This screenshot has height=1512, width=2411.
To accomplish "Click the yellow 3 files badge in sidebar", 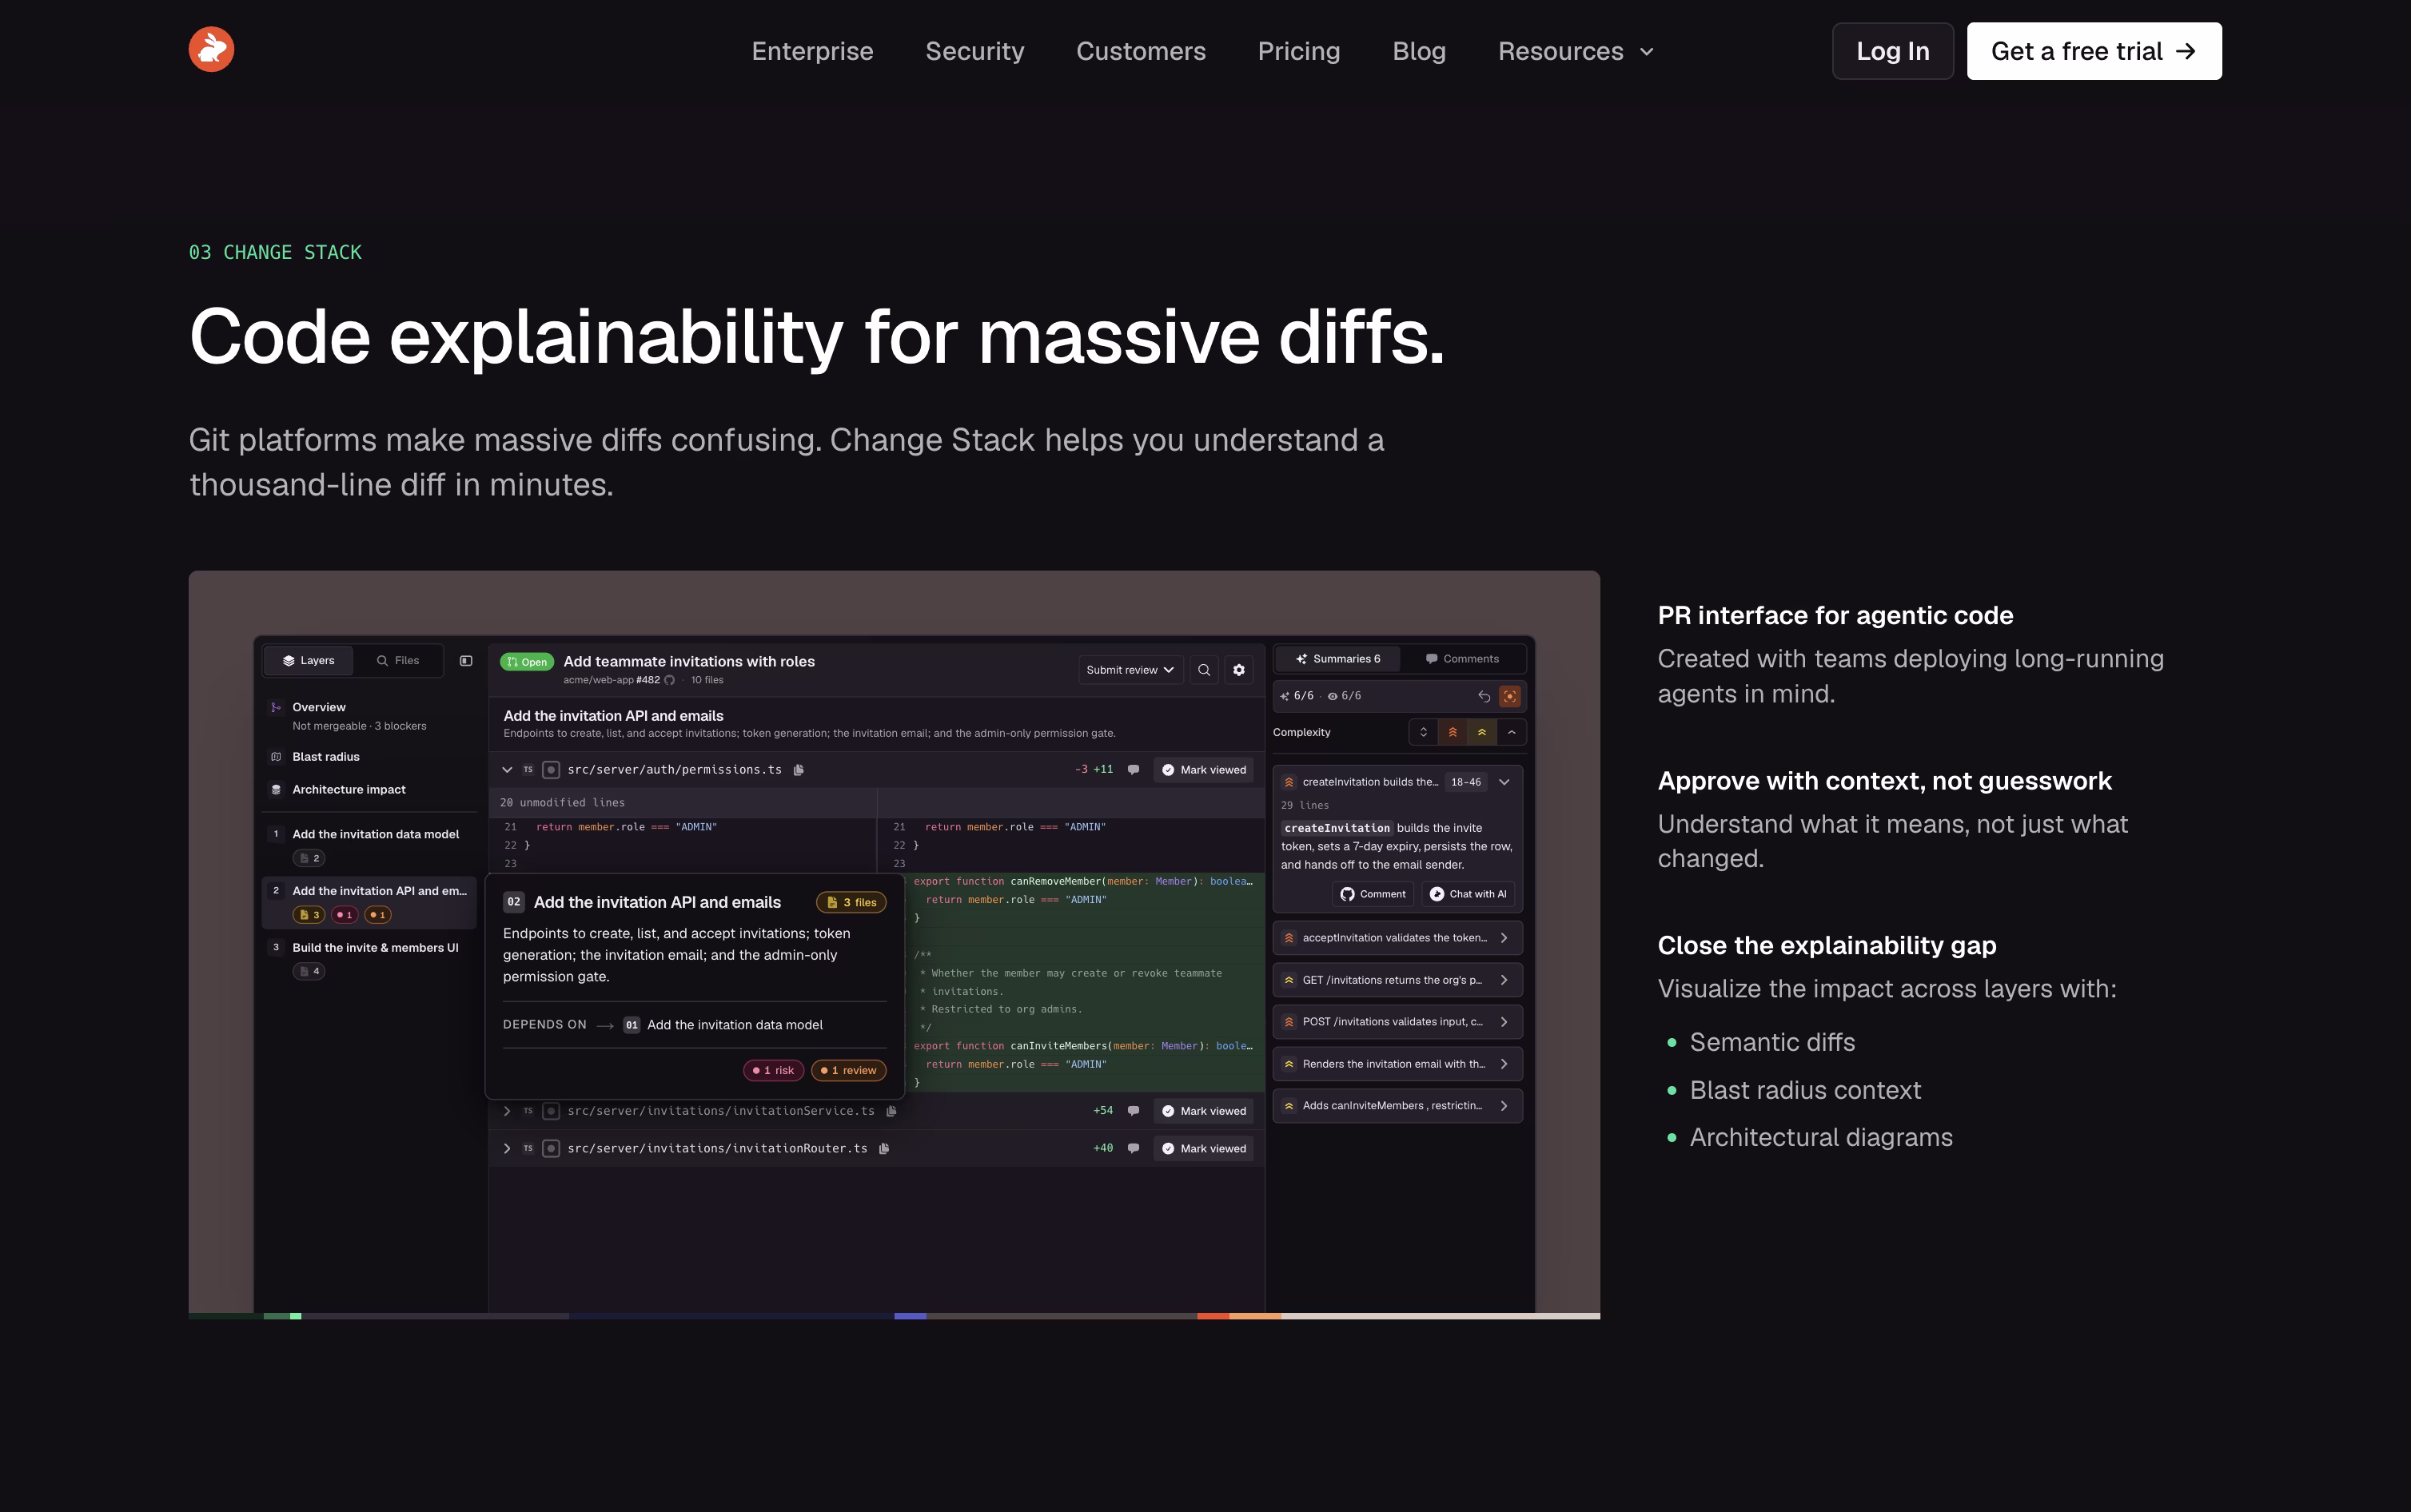I will 309,915.
